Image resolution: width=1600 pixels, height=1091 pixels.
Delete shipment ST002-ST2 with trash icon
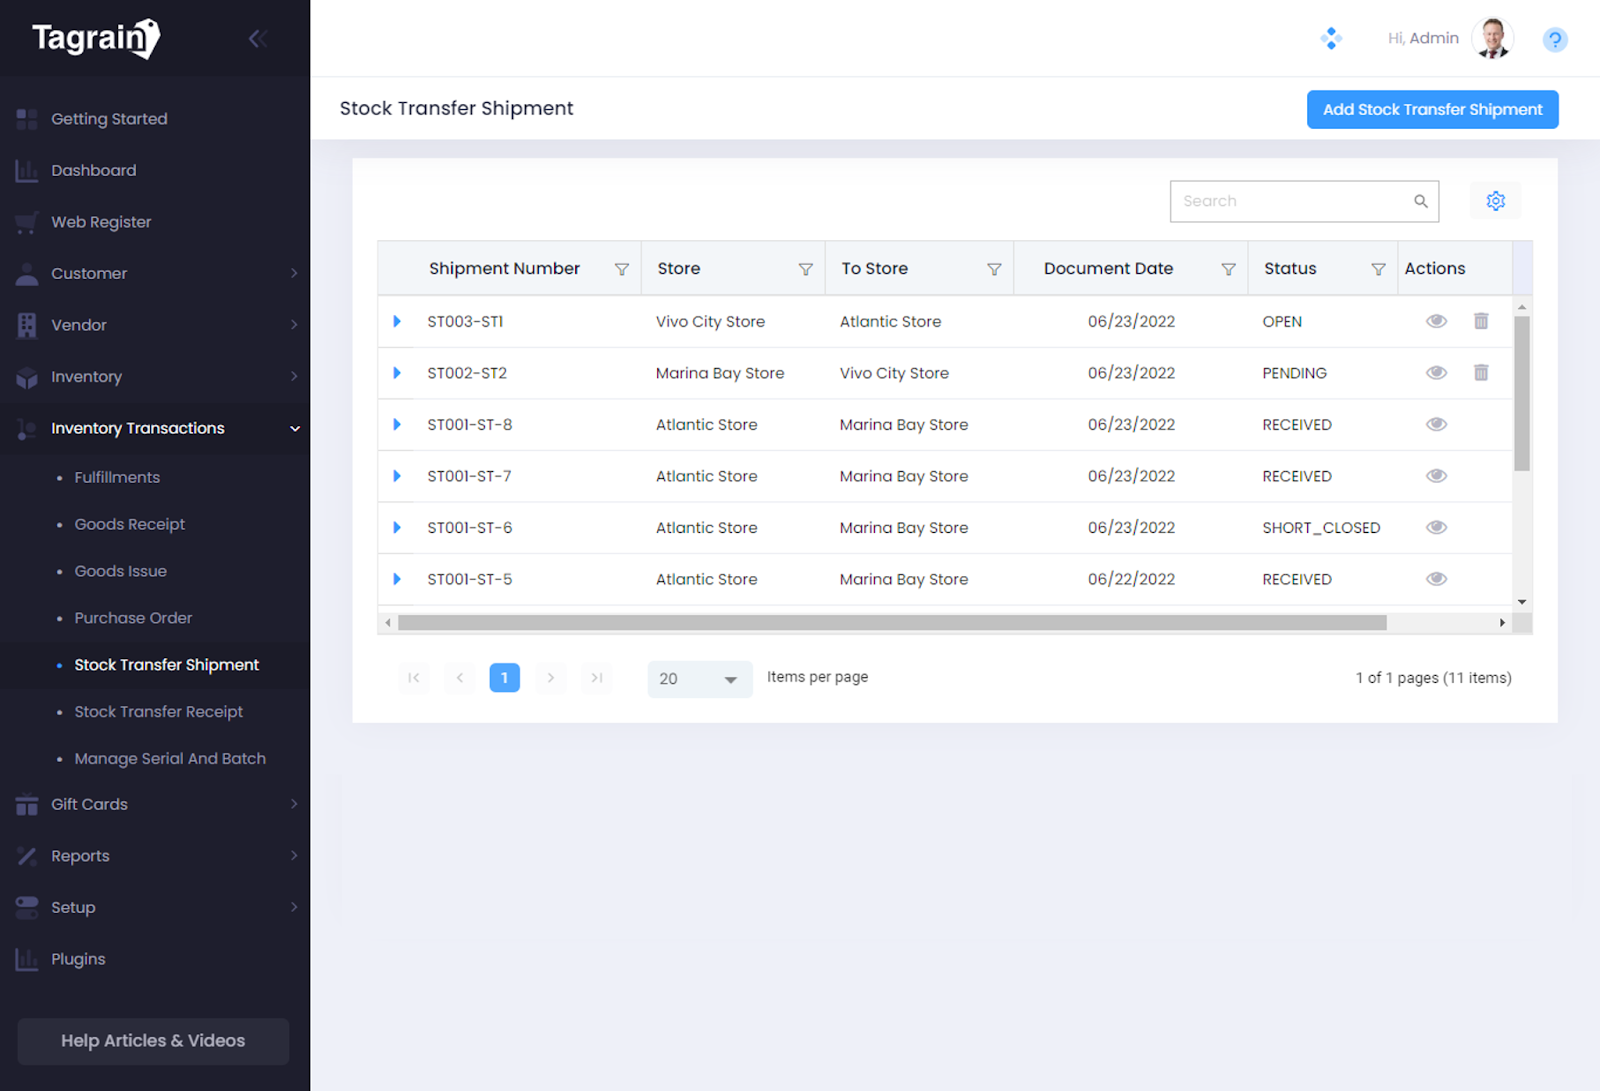coord(1481,373)
